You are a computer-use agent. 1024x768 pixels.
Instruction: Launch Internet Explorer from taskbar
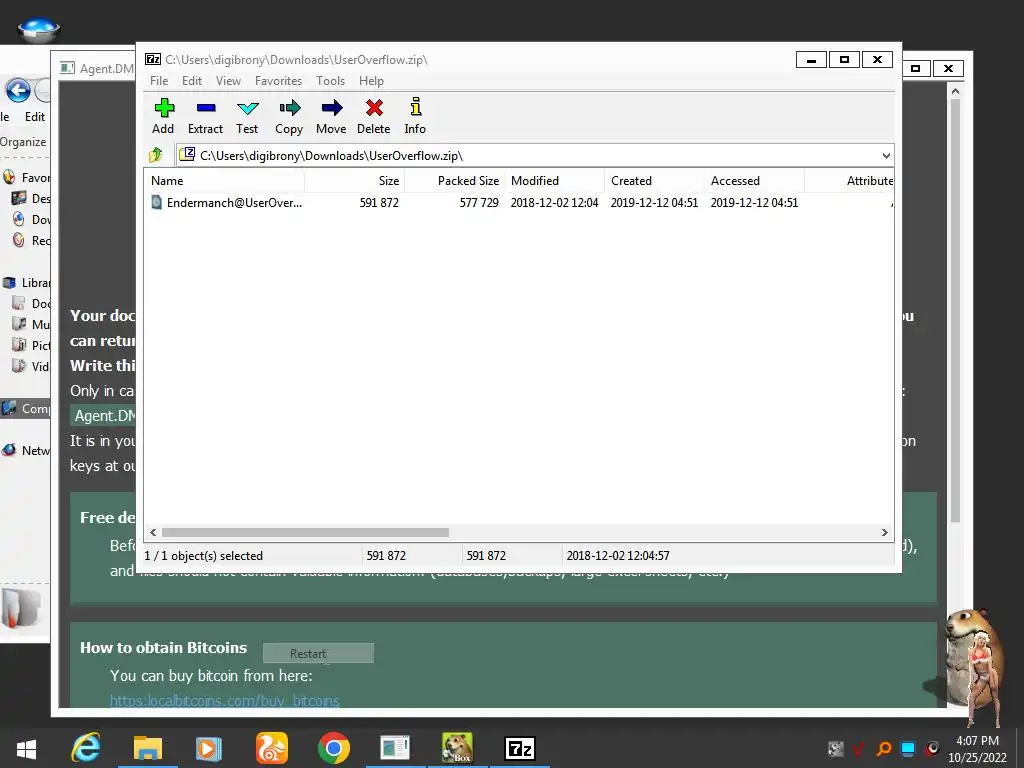[x=86, y=748]
